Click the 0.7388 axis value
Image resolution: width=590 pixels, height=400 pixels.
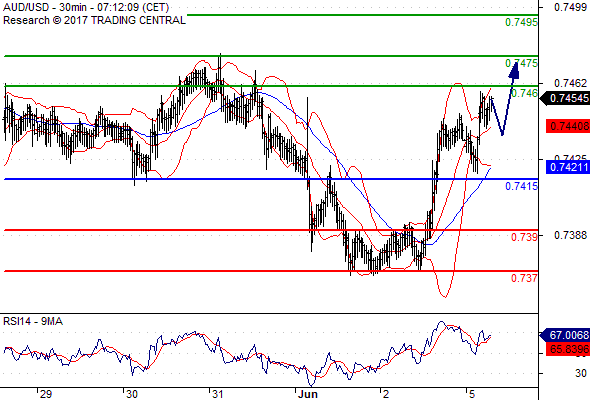click(x=570, y=235)
